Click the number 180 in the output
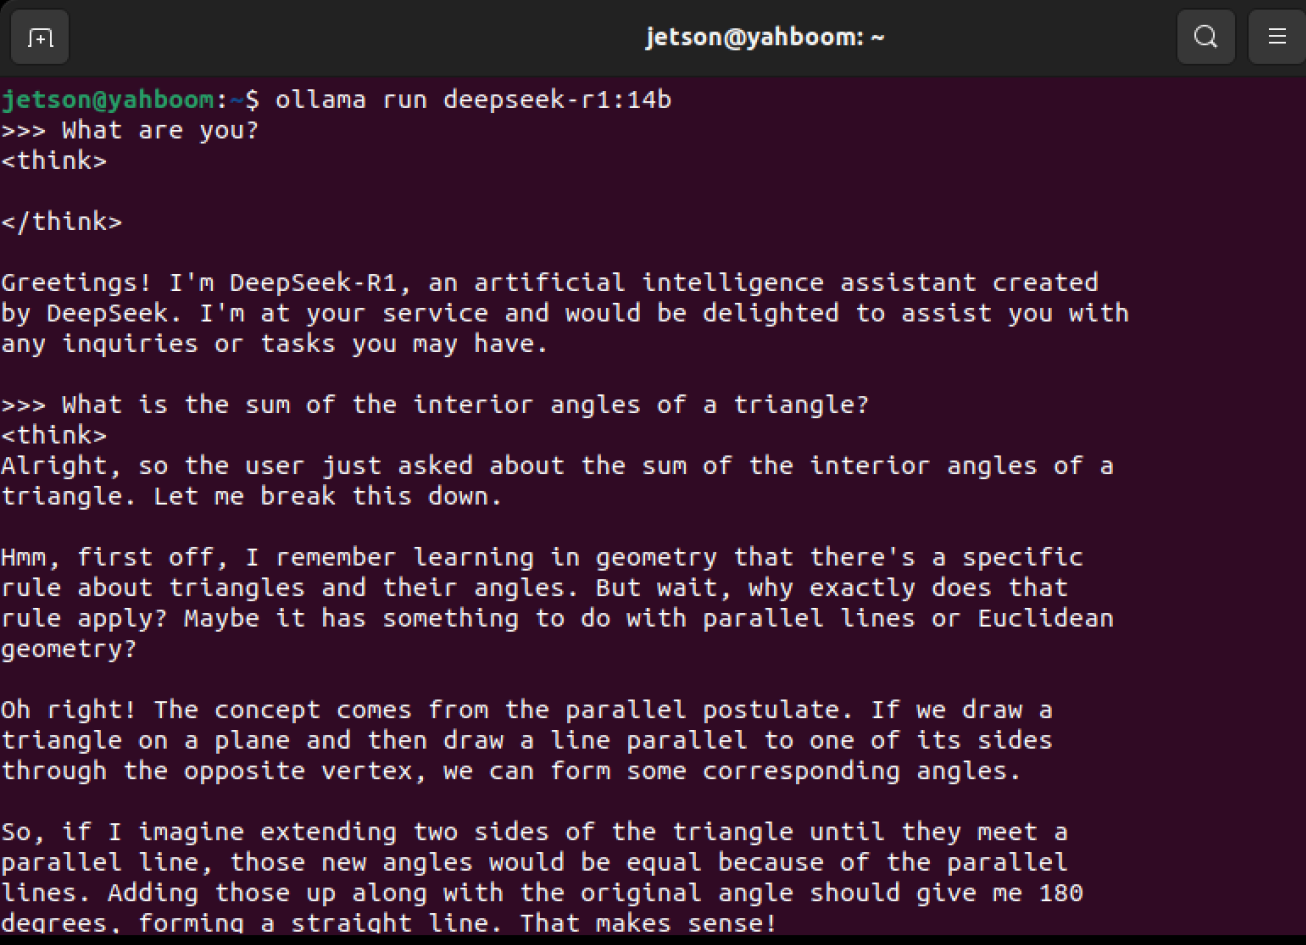The image size is (1306, 945). click(x=1061, y=892)
